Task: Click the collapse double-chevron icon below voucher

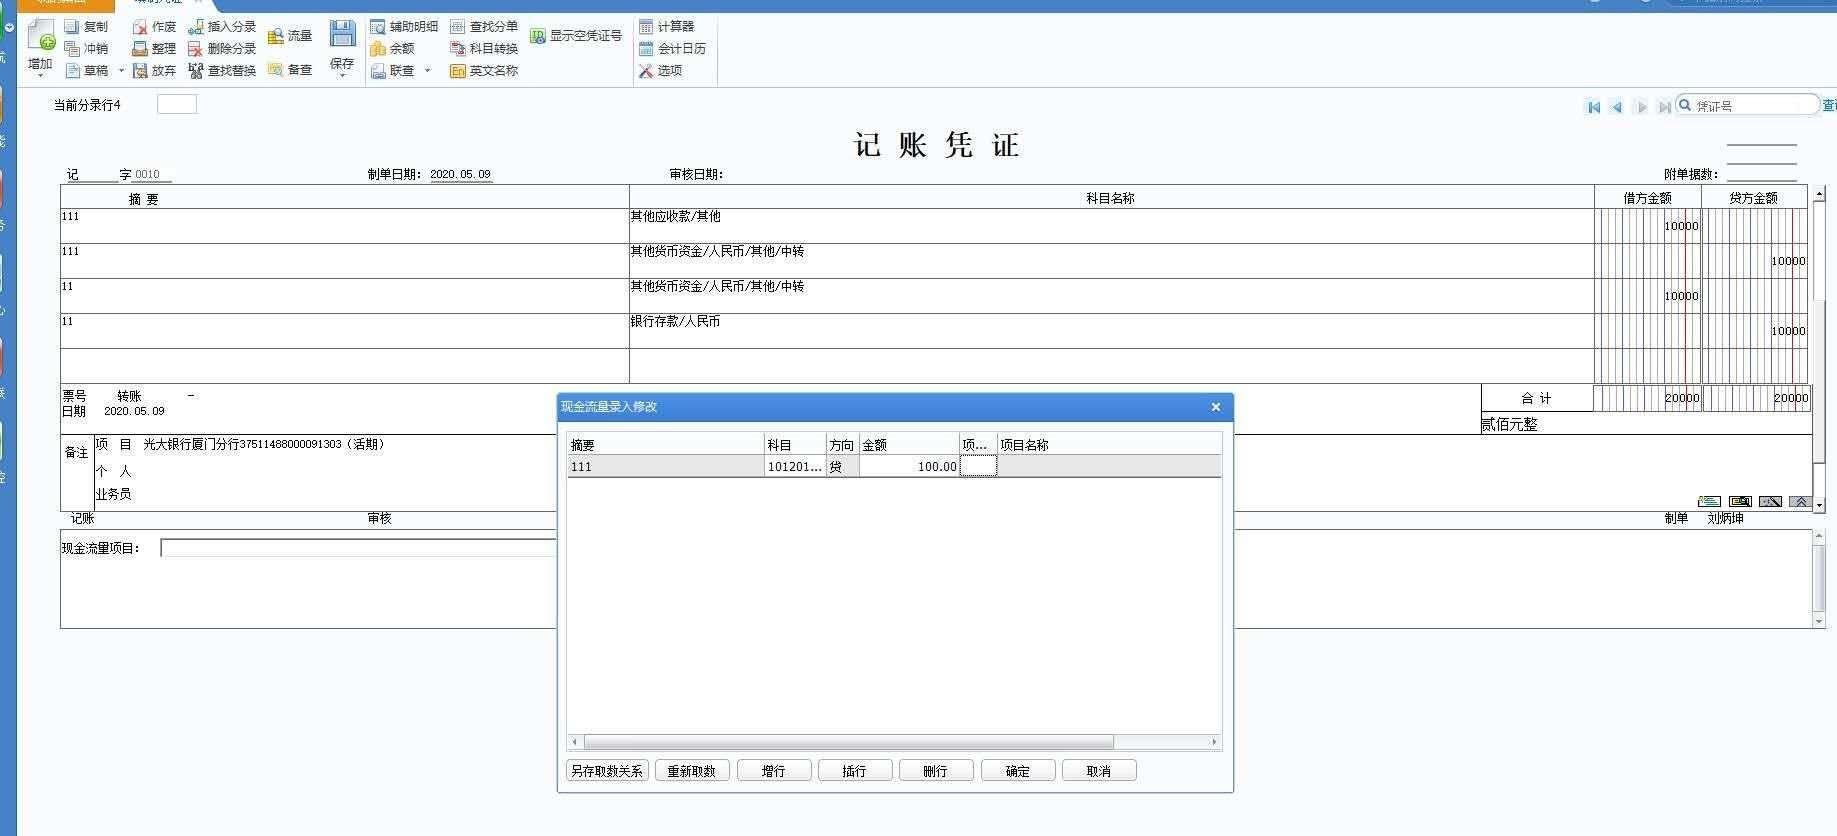Action: (1800, 501)
